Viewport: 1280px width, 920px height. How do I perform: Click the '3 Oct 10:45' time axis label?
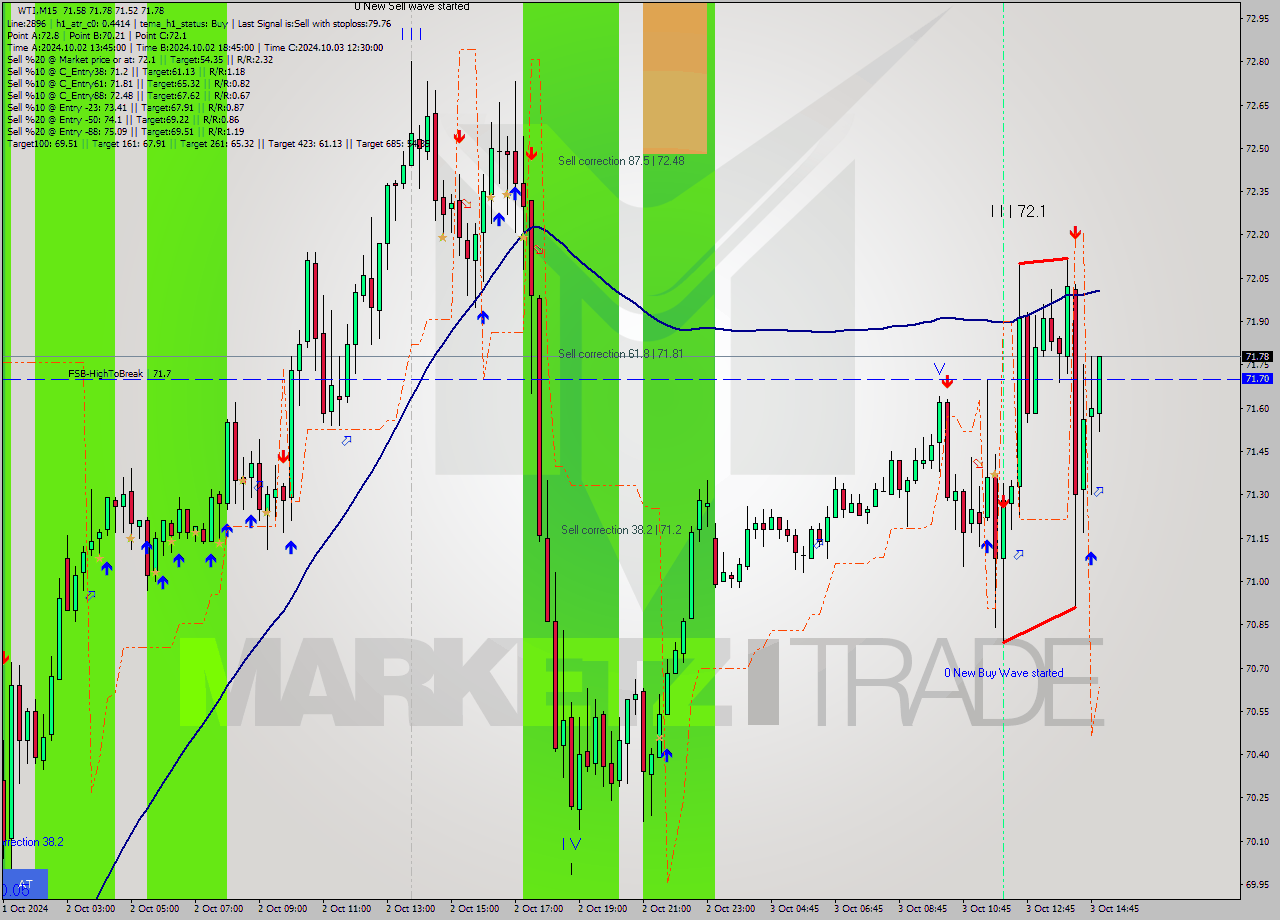click(x=986, y=909)
